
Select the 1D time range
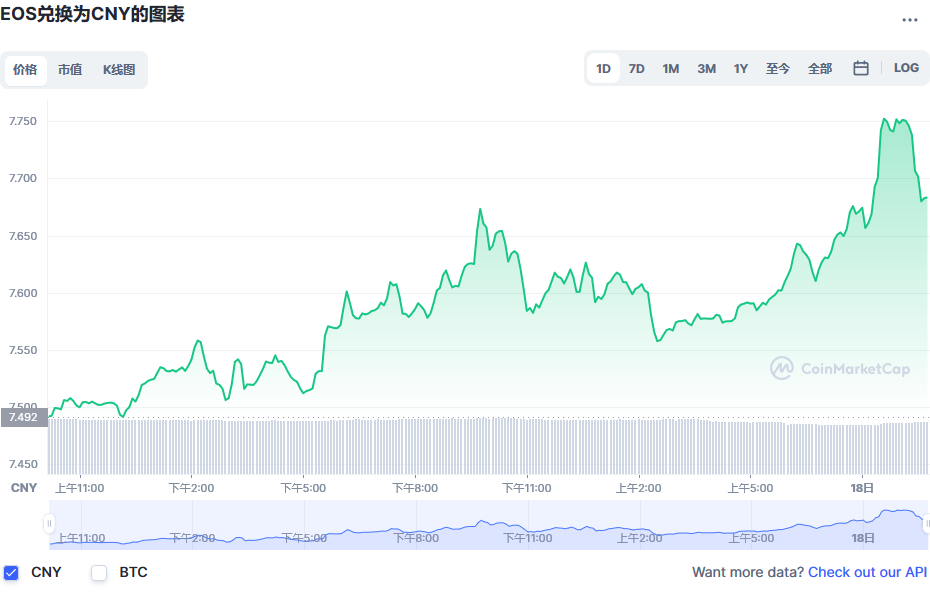(x=603, y=69)
